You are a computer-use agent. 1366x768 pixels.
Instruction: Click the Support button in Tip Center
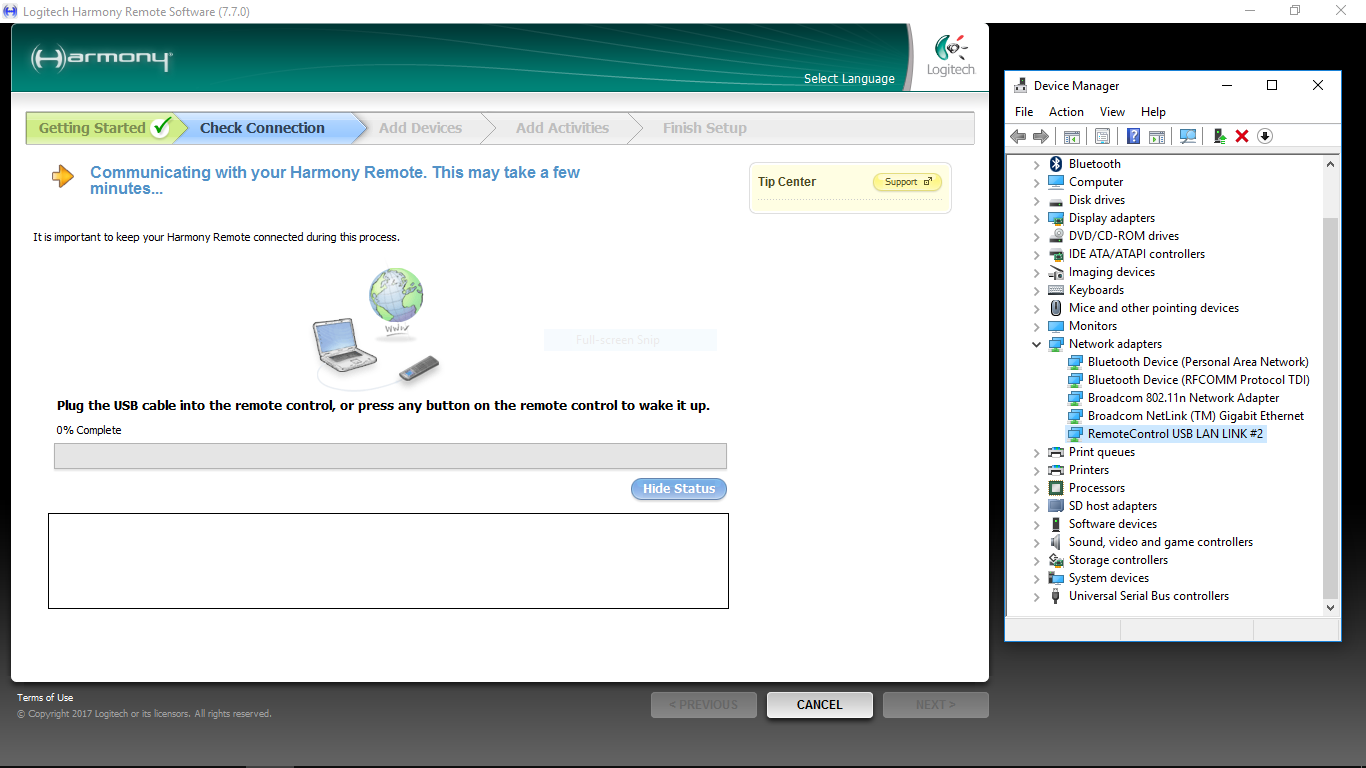907,182
